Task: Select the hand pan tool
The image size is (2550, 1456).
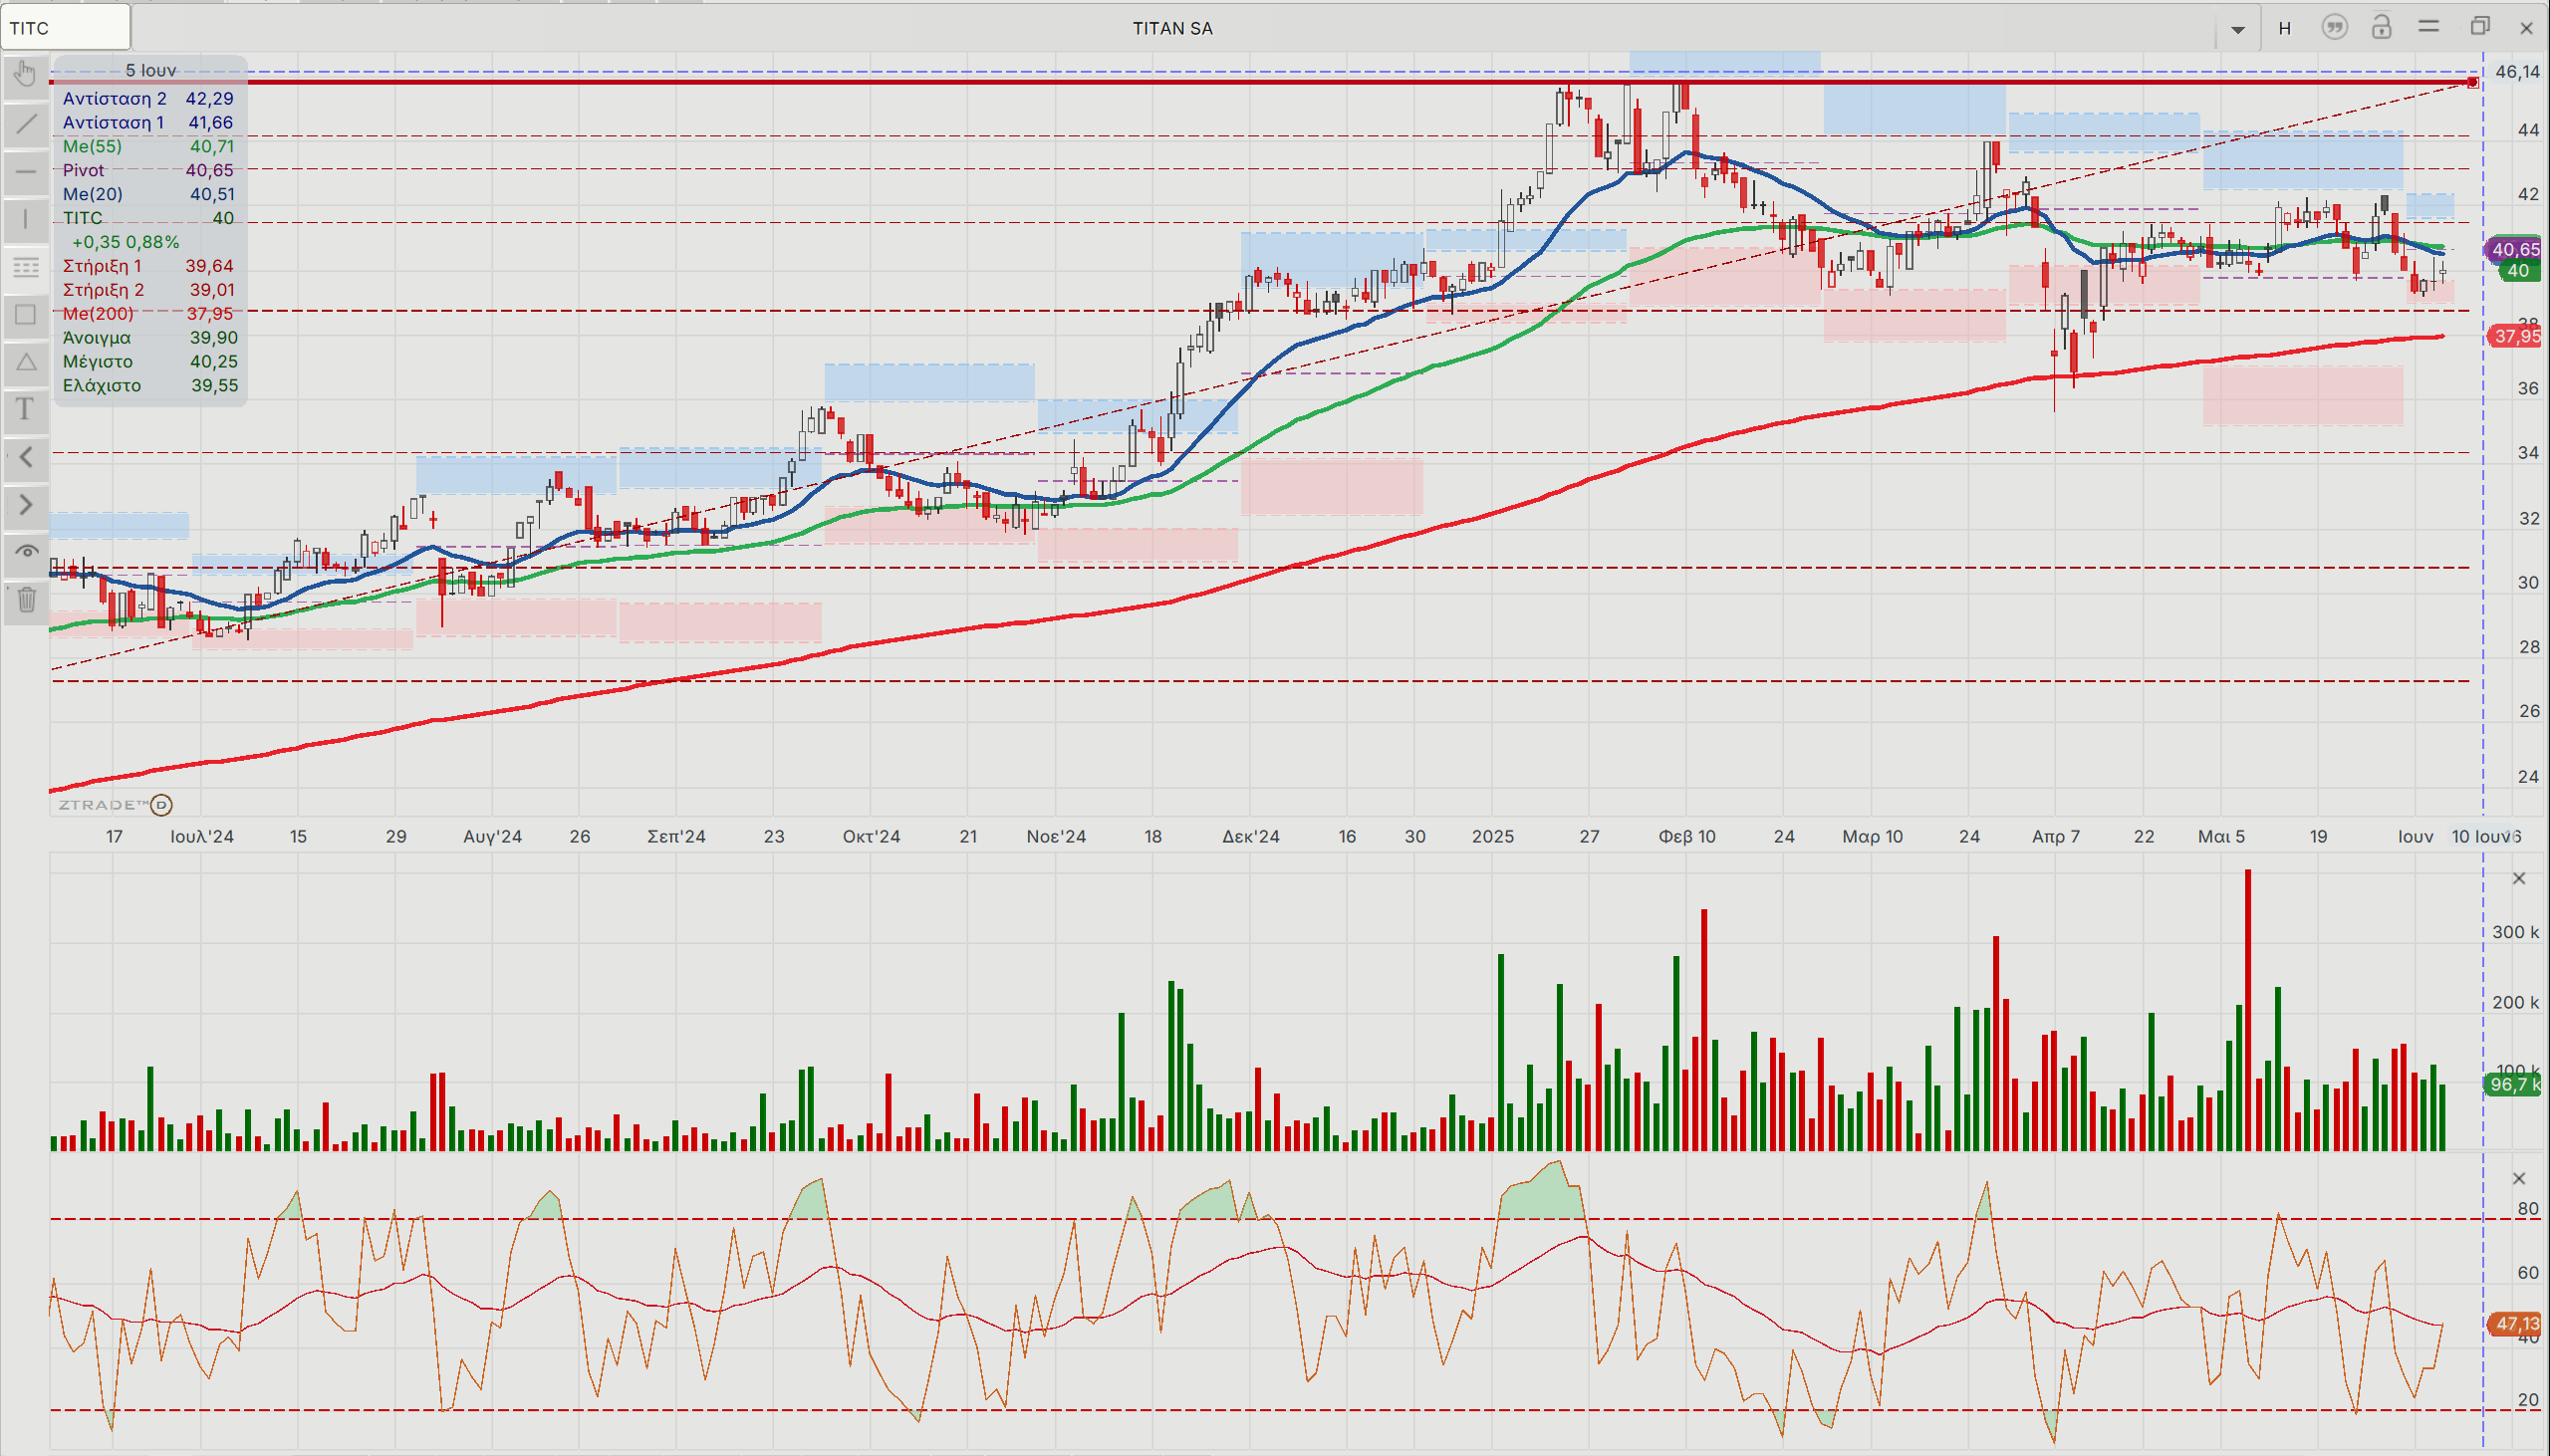Action: coord(26,75)
